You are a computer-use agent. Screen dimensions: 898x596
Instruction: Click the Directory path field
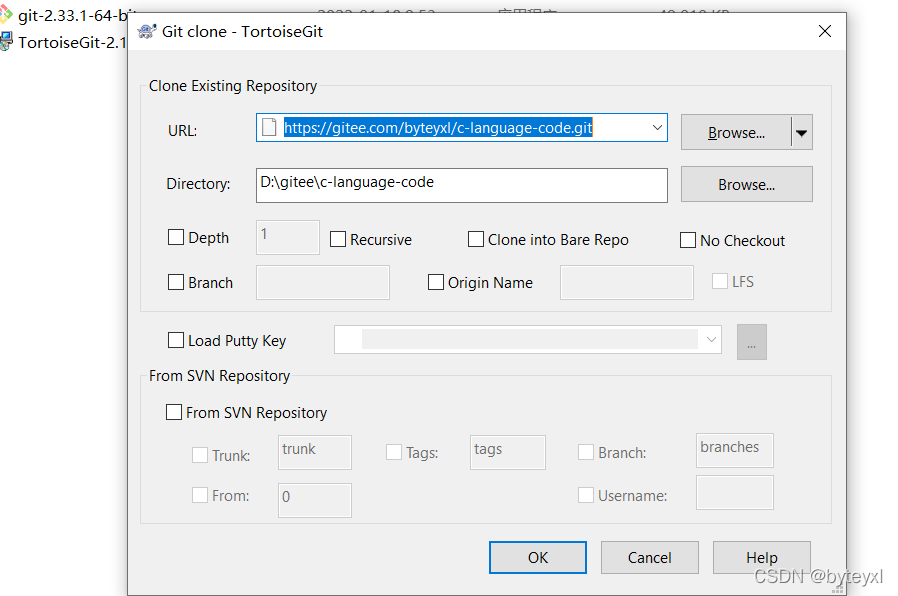point(462,185)
